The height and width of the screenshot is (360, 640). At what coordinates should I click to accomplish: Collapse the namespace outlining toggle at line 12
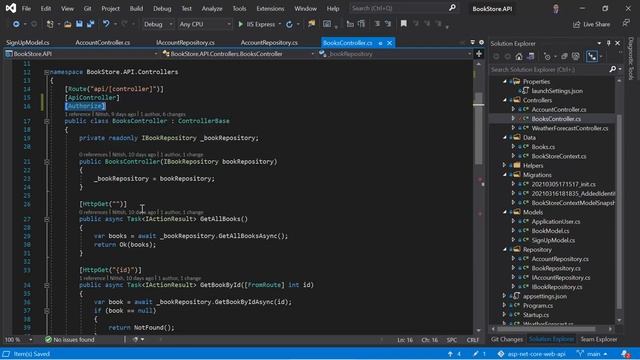pos(47,72)
